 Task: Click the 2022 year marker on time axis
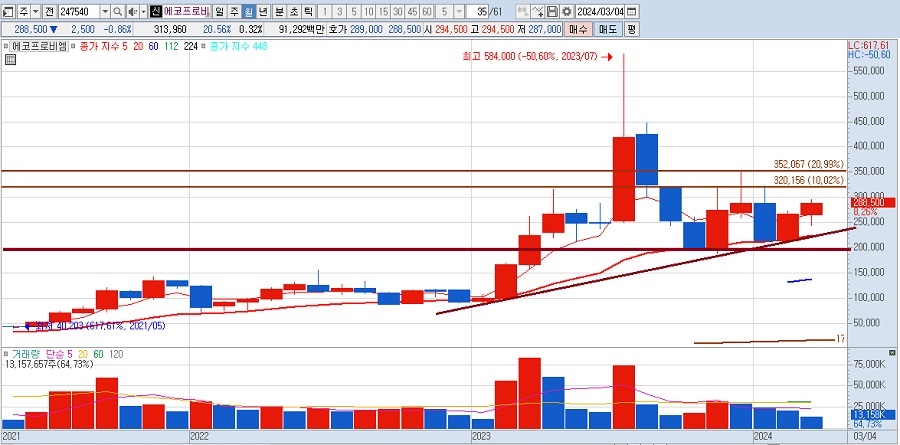click(x=200, y=436)
